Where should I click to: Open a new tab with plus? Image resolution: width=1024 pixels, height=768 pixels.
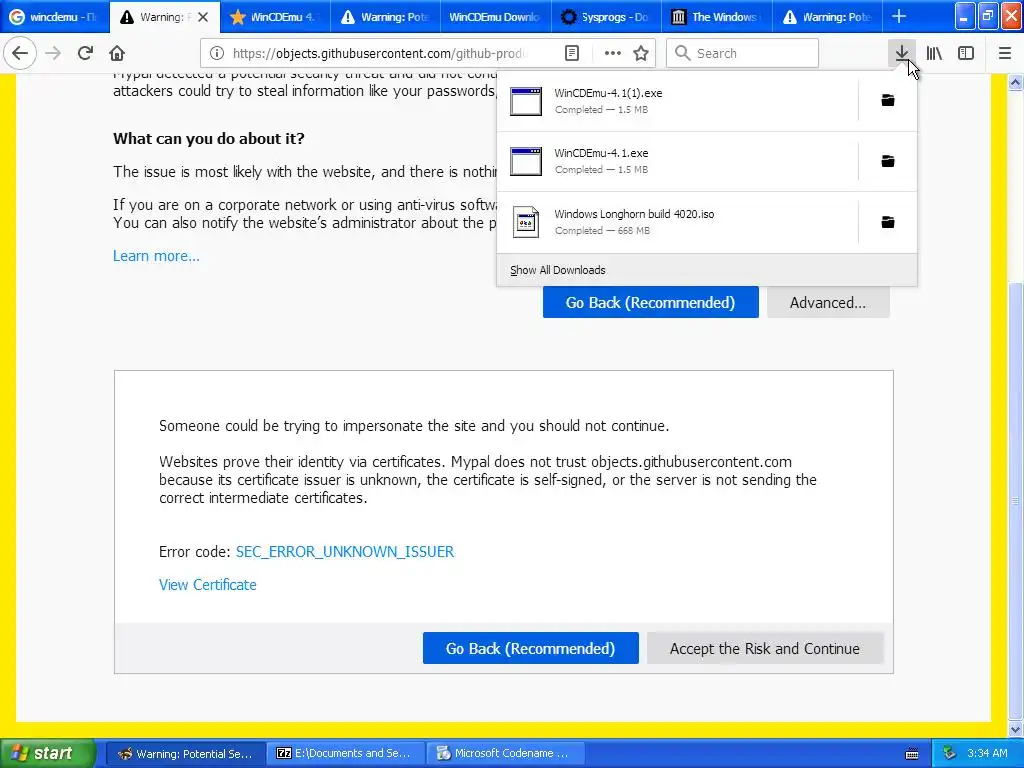899,17
